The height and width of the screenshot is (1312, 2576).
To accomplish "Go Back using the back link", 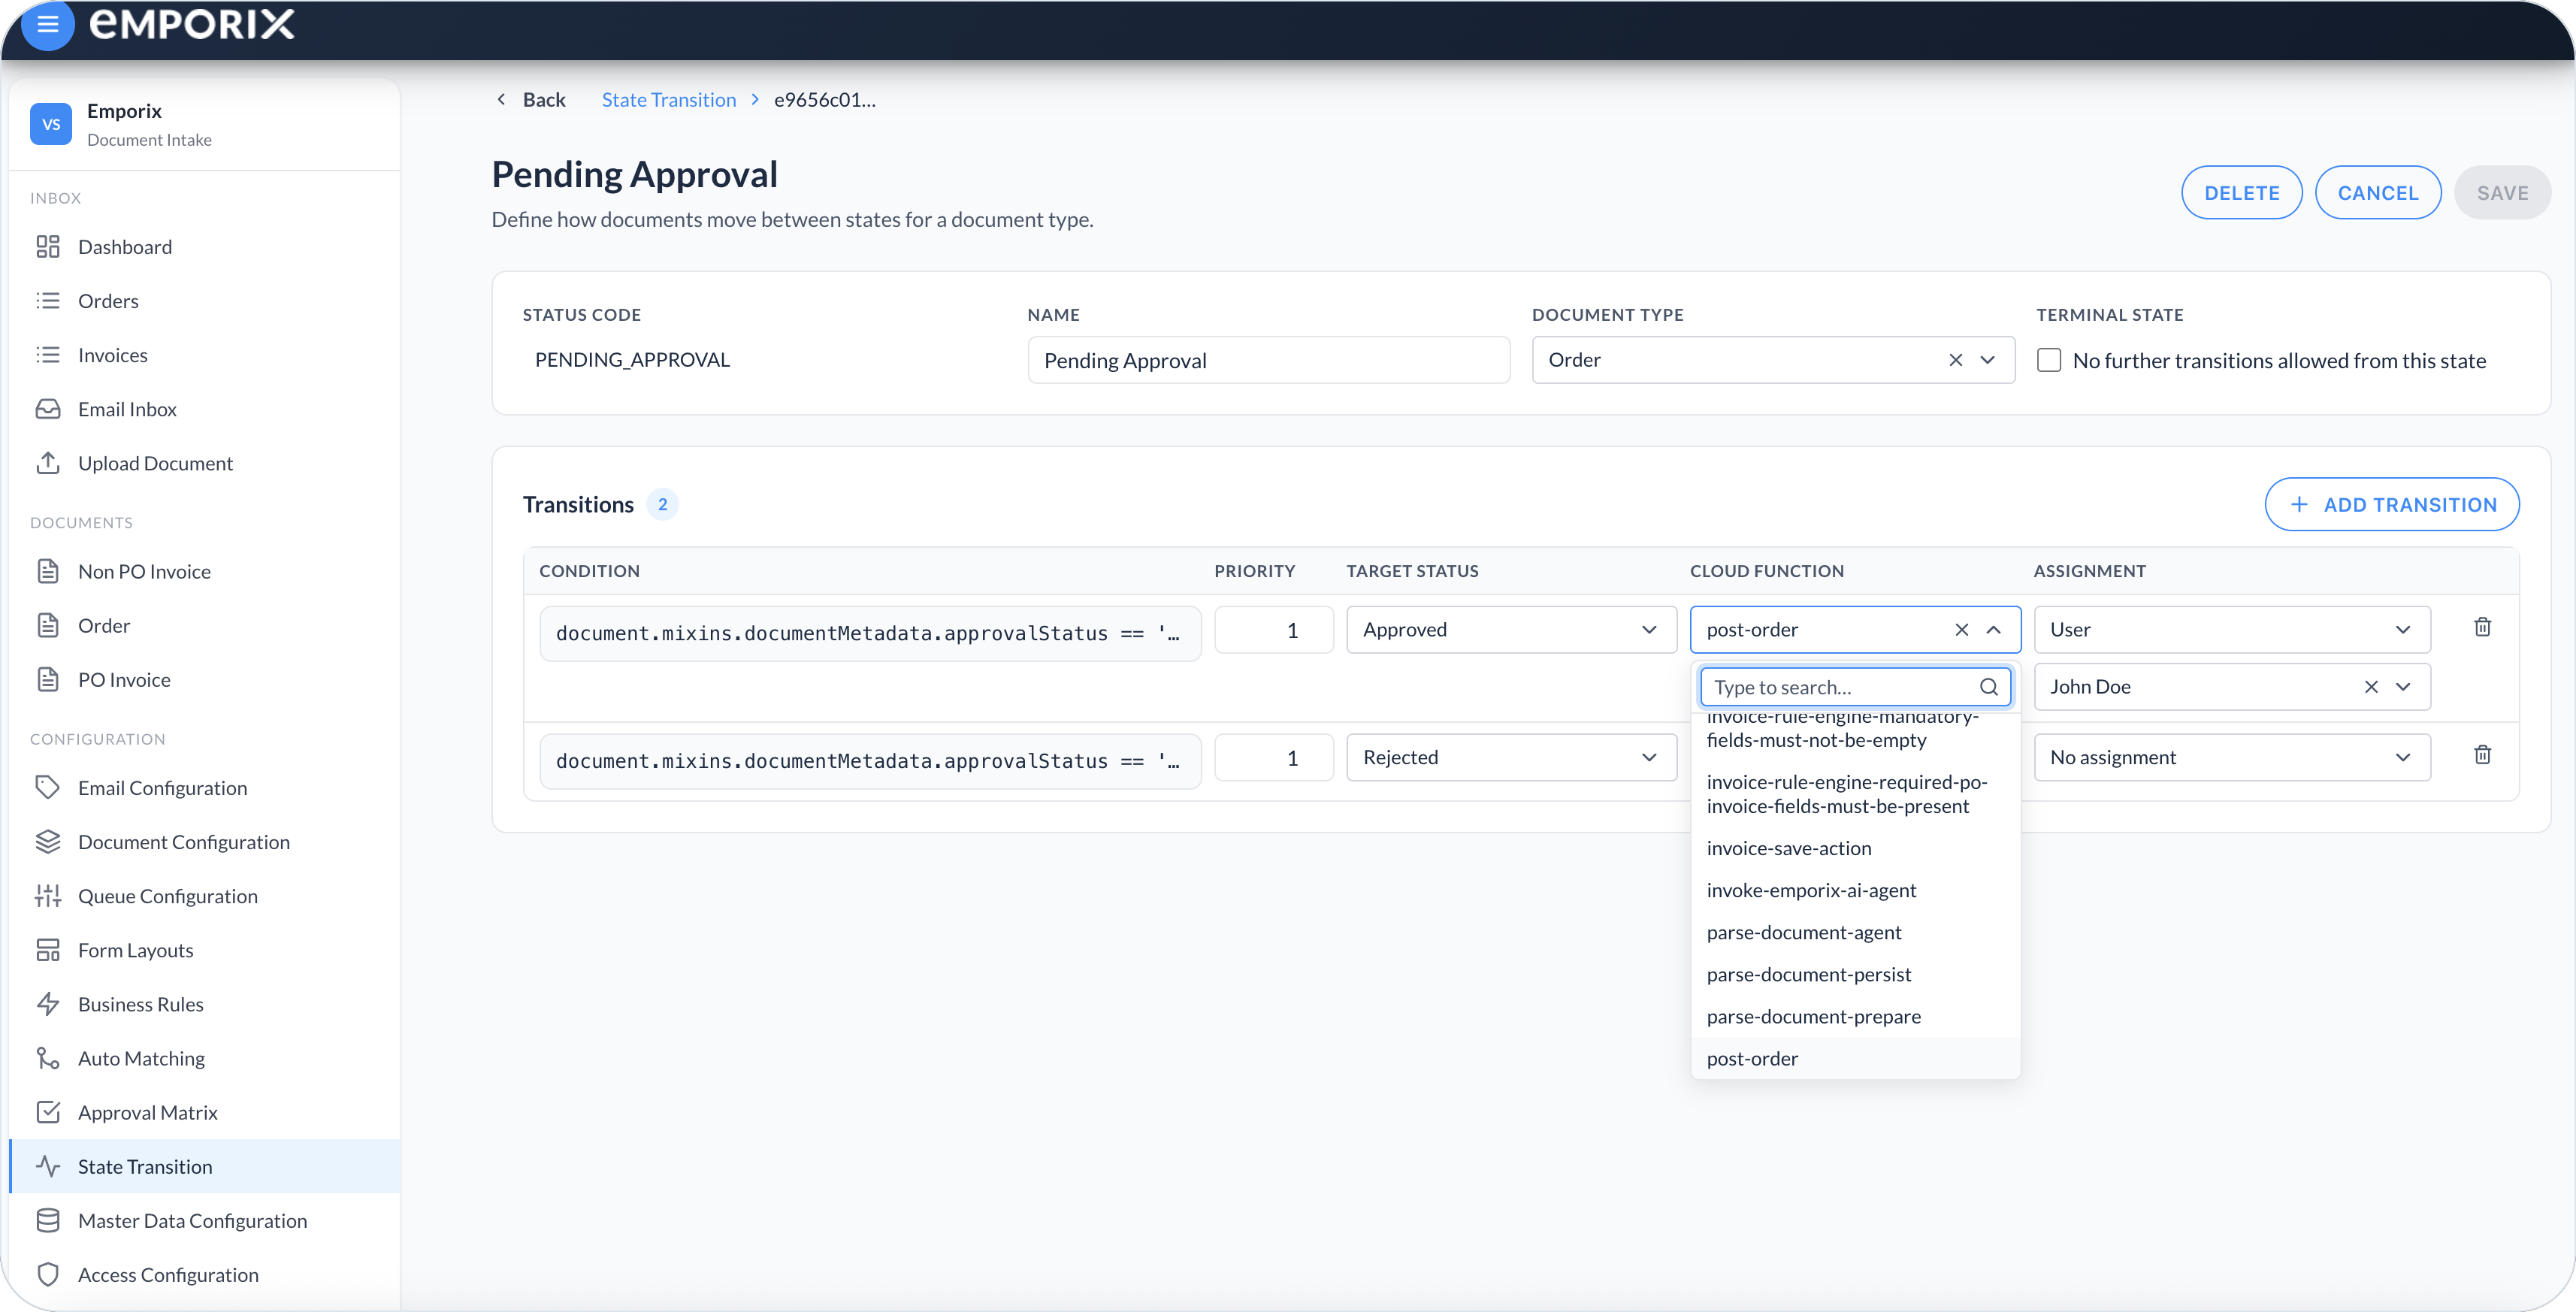I will [531, 100].
